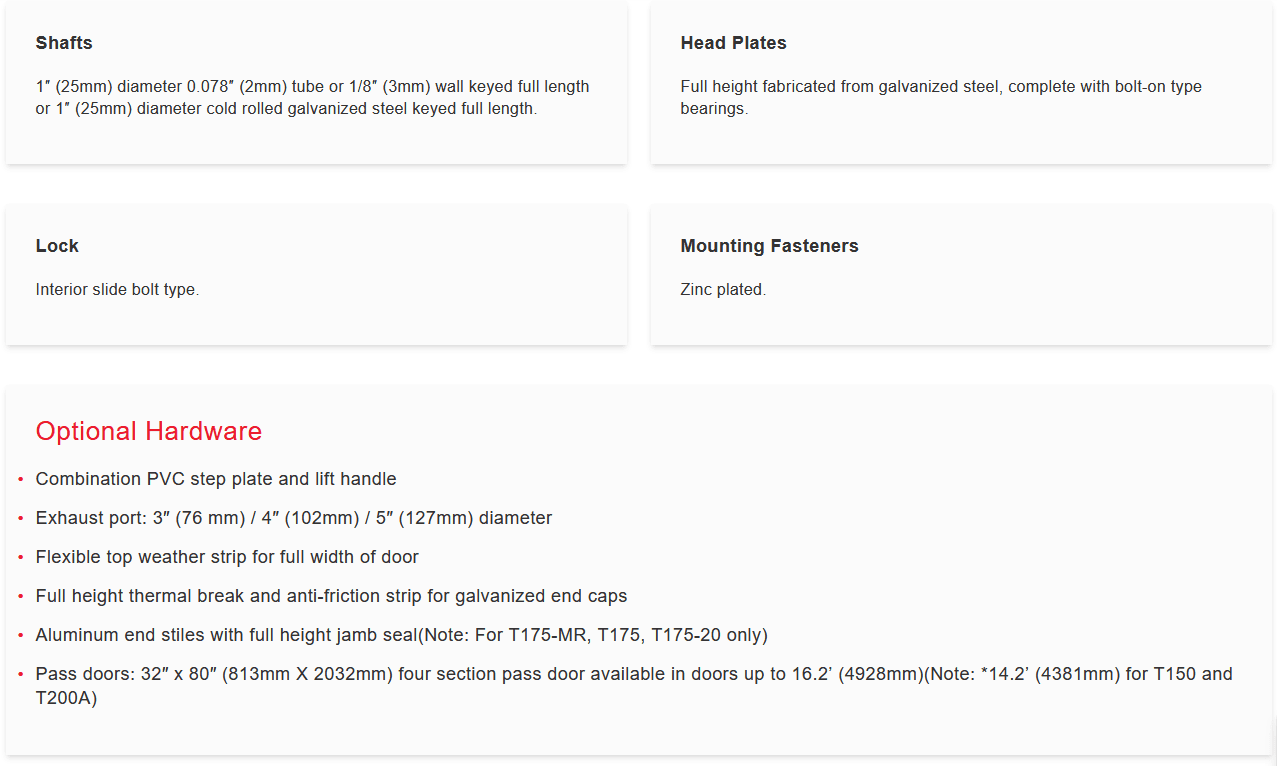Click the red bullet beside Flexible top weather strip
1277x766 pixels.
(21, 558)
